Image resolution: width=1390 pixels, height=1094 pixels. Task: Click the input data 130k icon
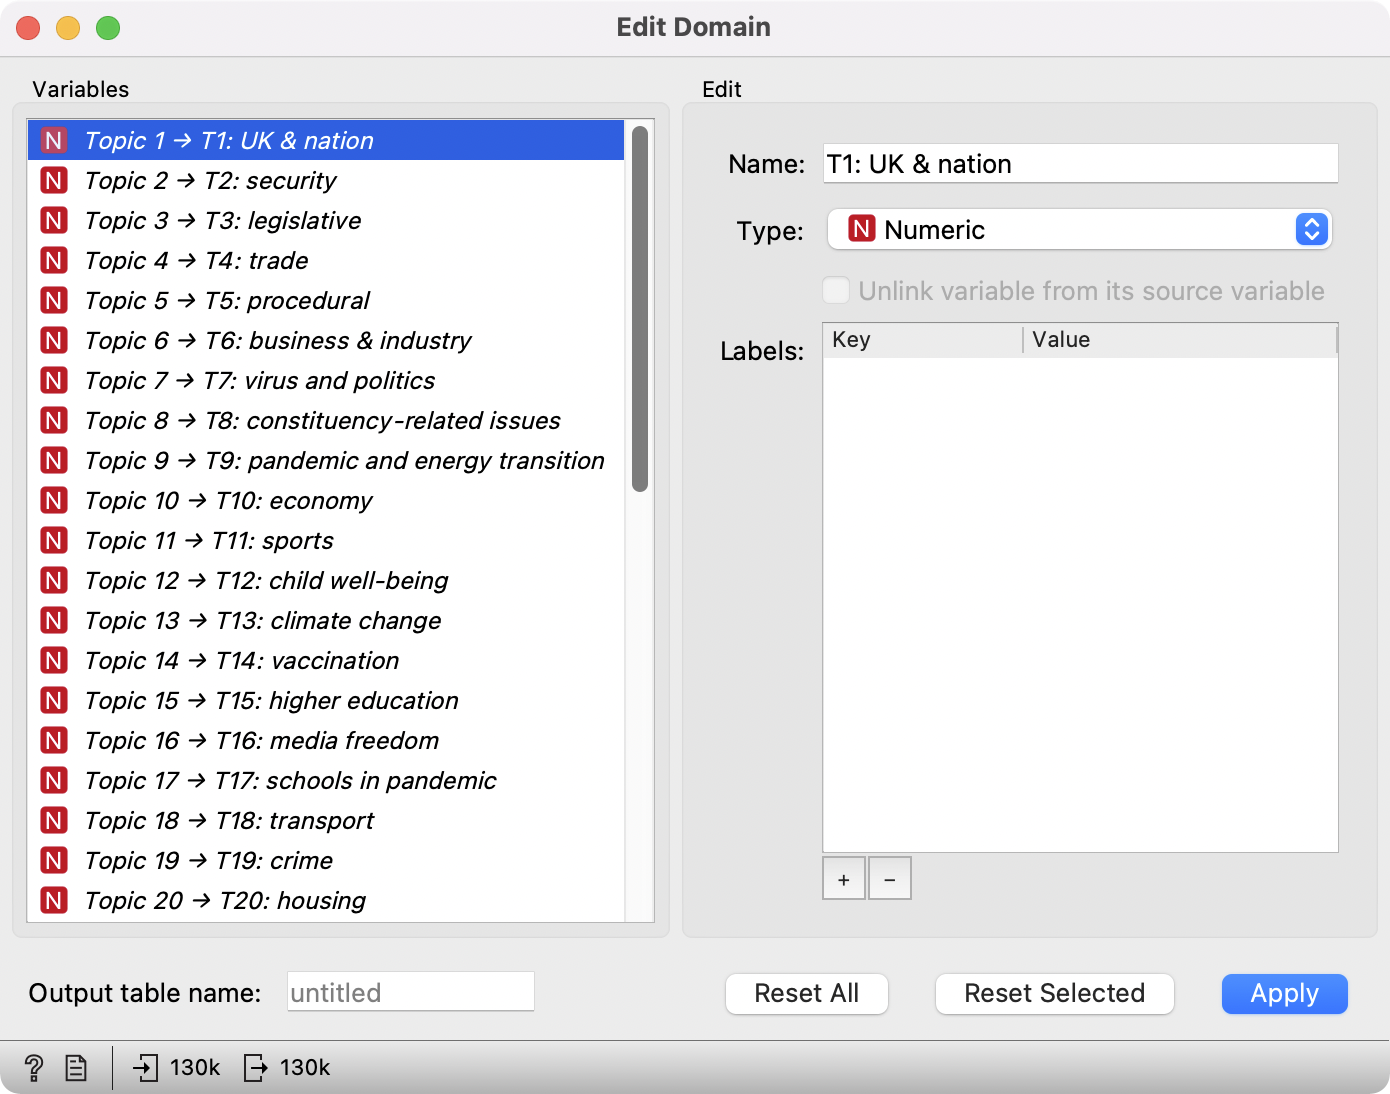(x=146, y=1068)
